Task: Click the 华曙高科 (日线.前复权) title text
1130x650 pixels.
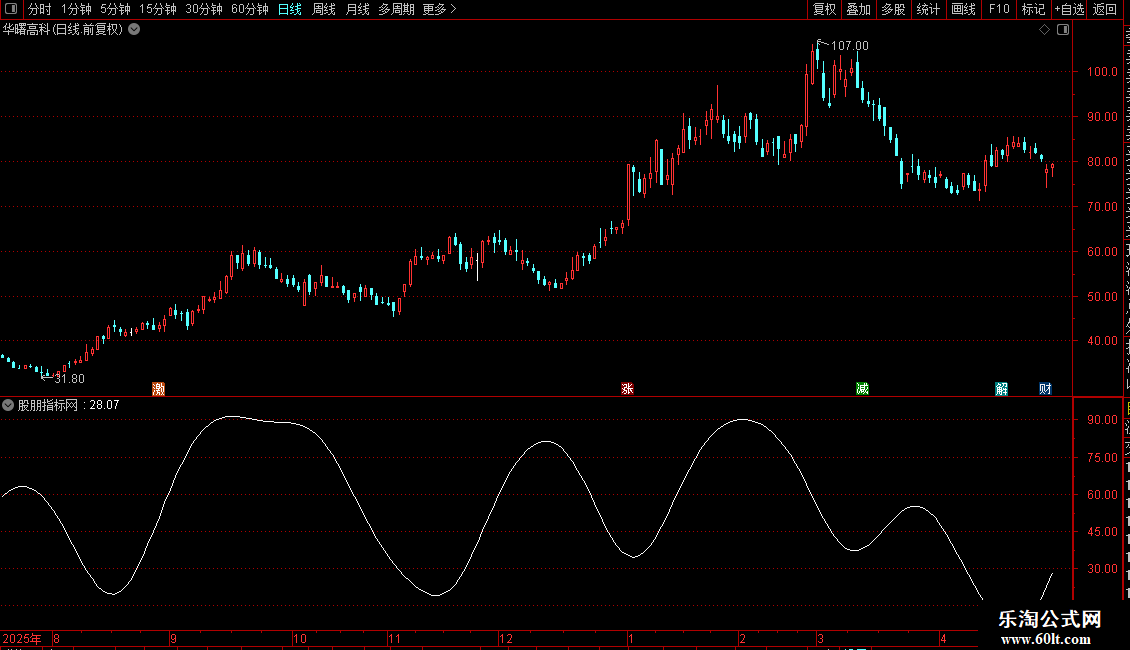Action: click(63, 30)
